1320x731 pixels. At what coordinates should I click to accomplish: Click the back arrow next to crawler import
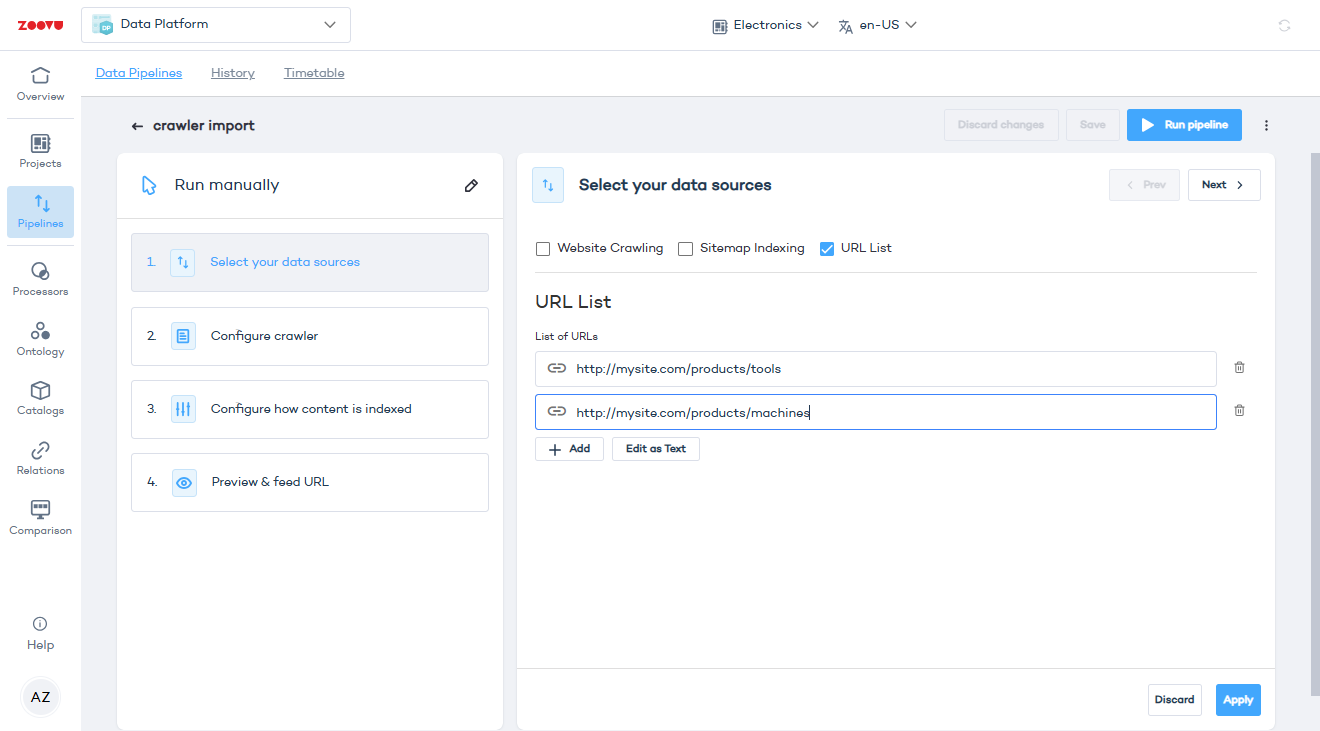click(x=137, y=126)
